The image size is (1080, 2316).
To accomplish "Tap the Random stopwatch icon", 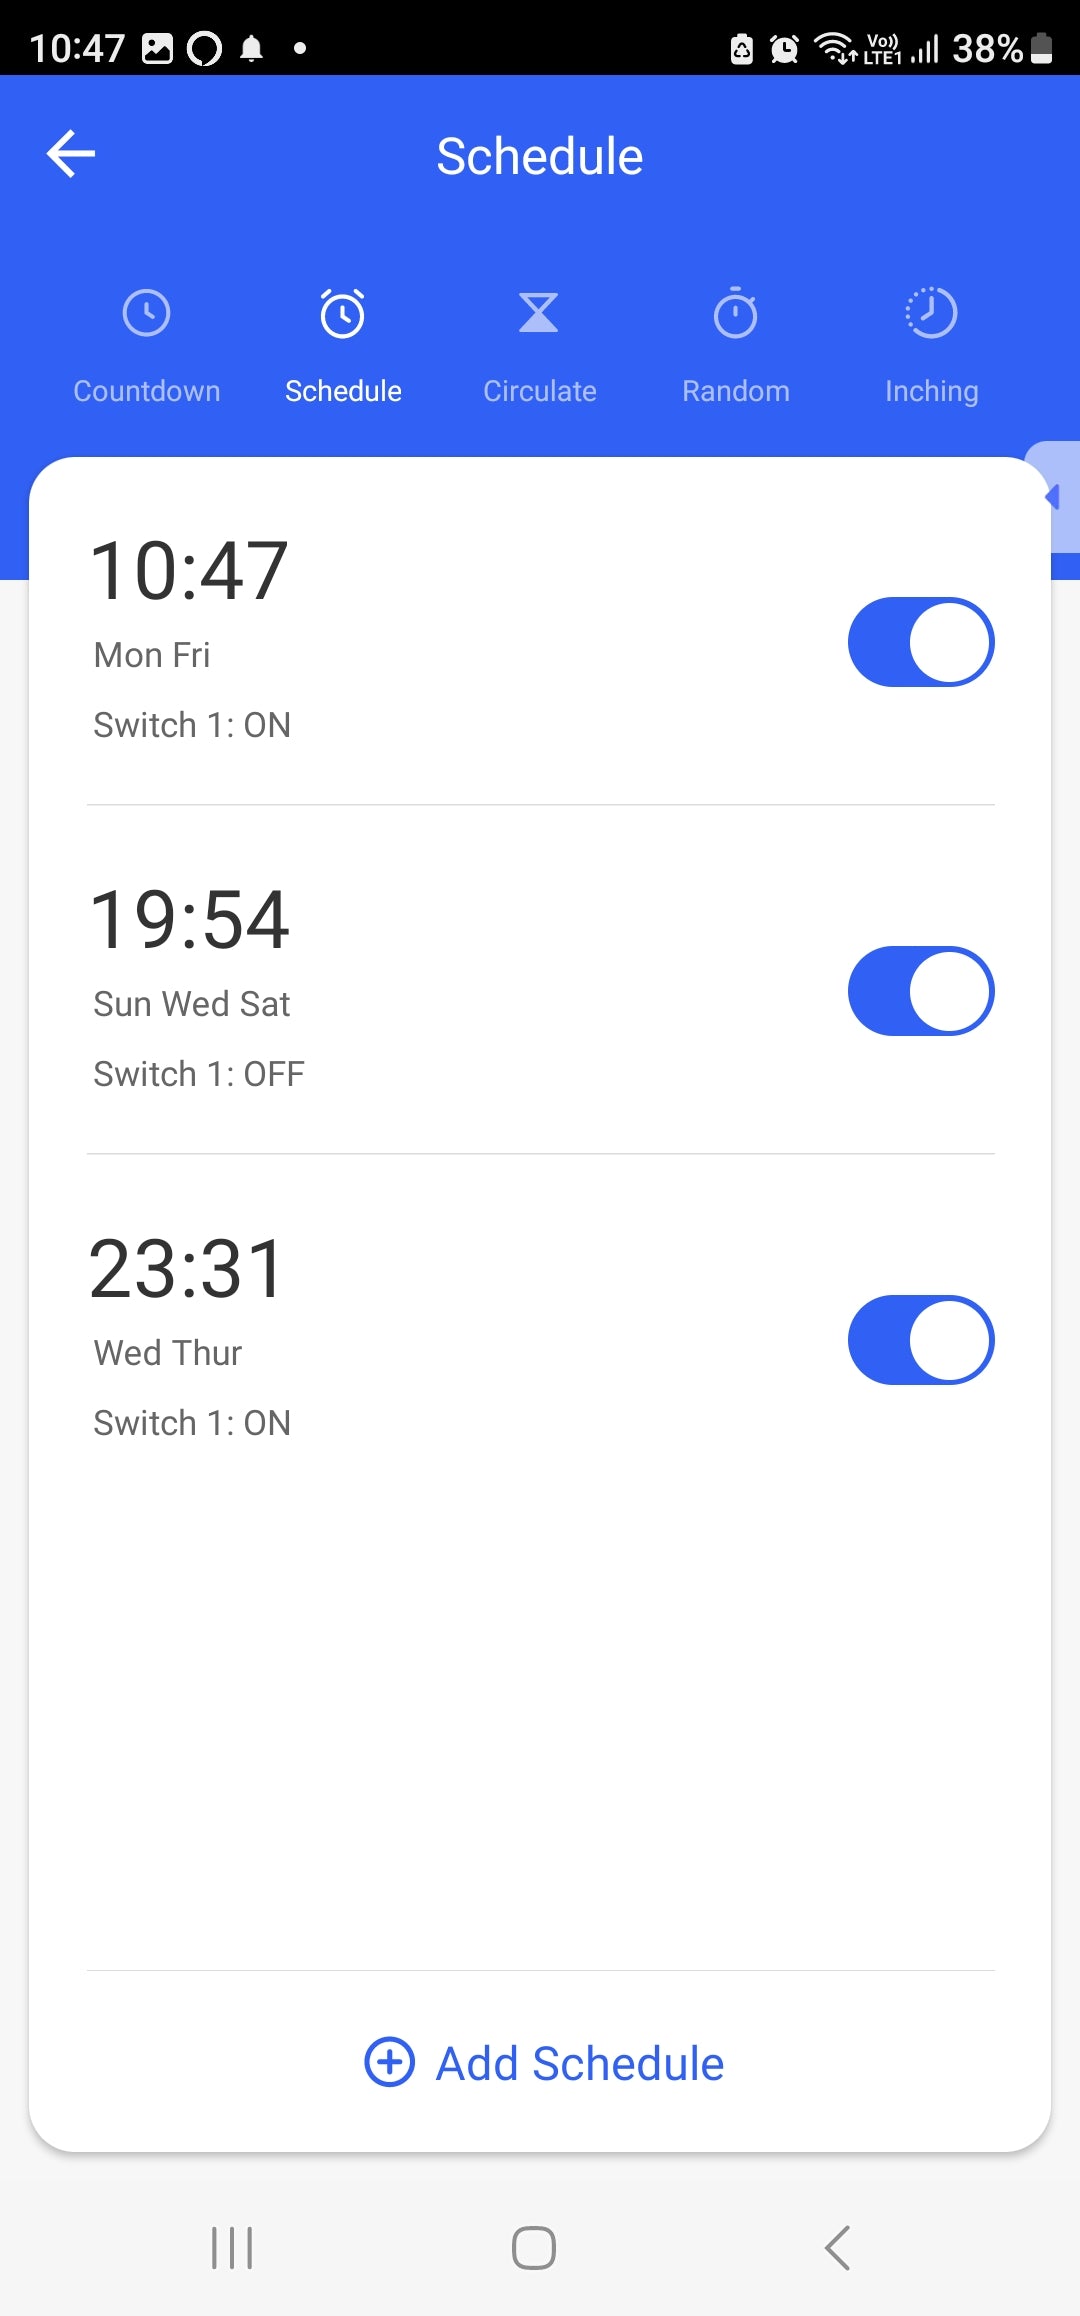I will [x=735, y=314].
